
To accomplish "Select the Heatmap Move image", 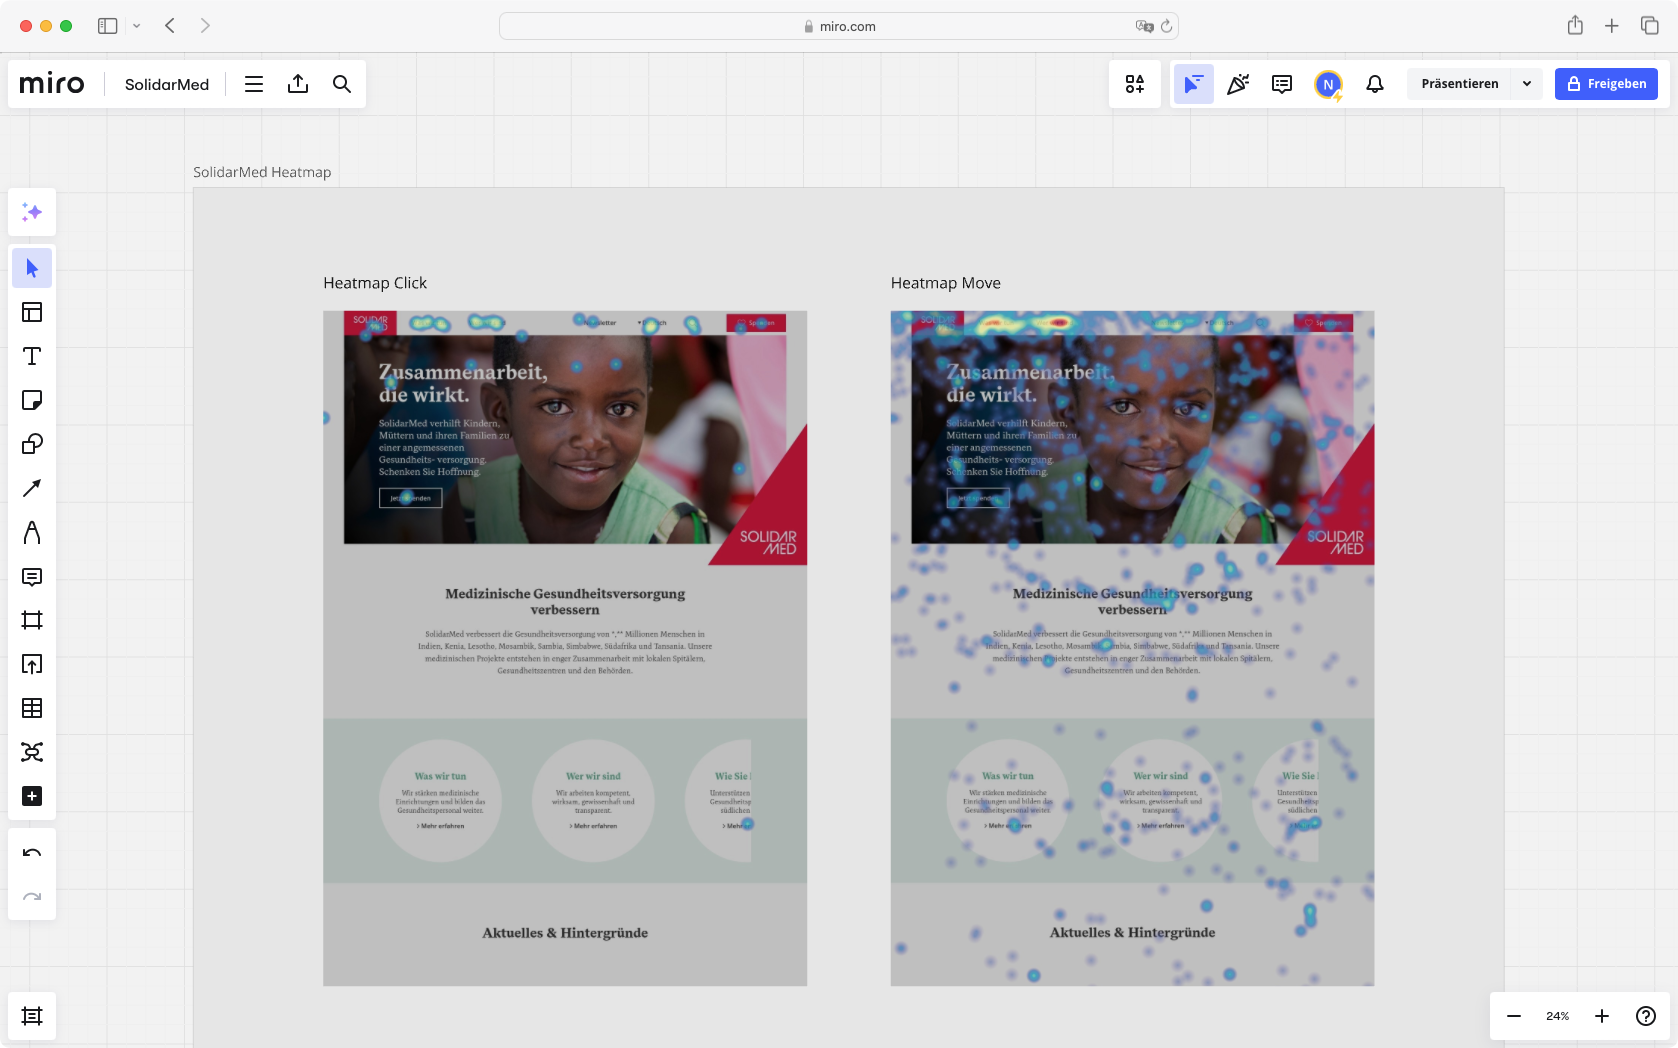I will click(1133, 649).
